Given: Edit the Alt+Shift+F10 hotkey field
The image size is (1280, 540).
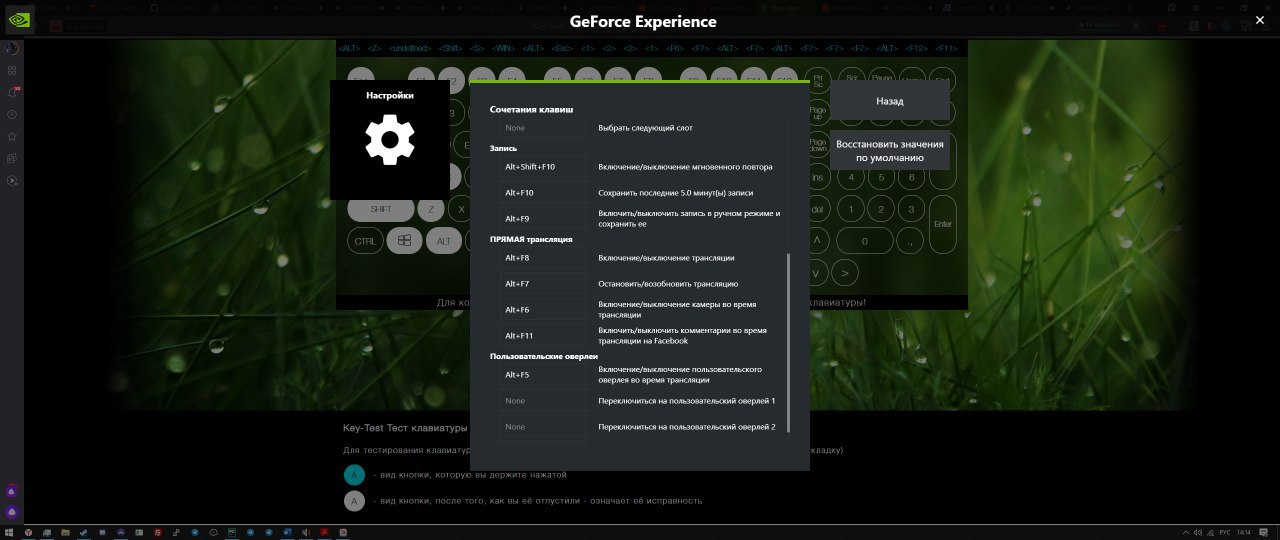Looking at the screenshot, I should [544, 167].
